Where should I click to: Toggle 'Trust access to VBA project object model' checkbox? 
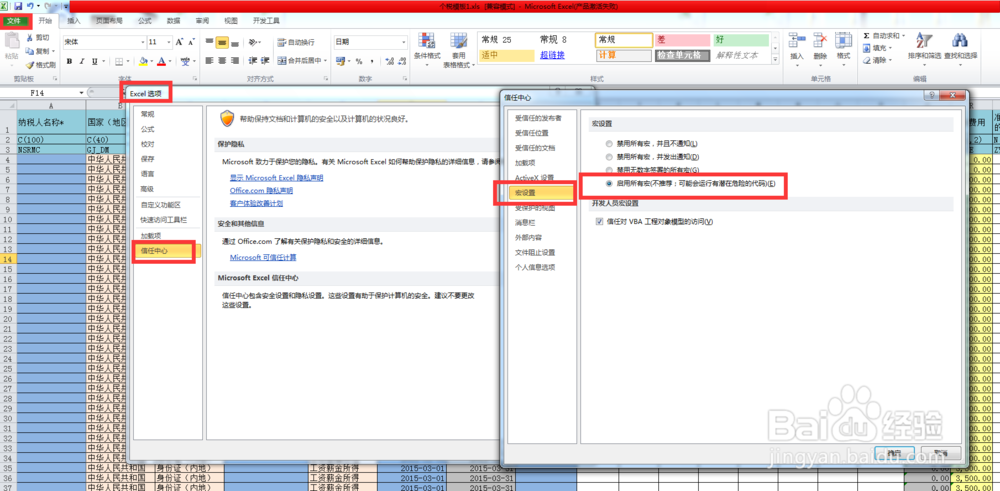(x=599, y=221)
